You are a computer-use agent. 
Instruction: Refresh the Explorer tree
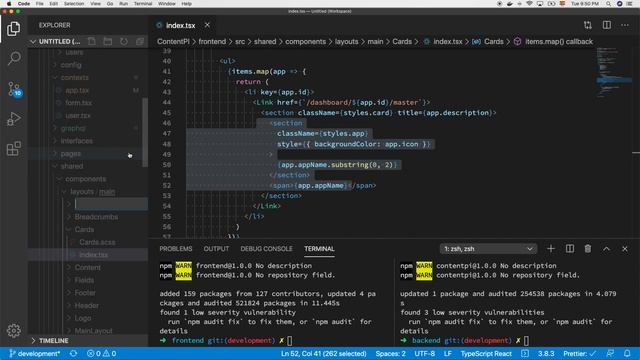coord(124,41)
